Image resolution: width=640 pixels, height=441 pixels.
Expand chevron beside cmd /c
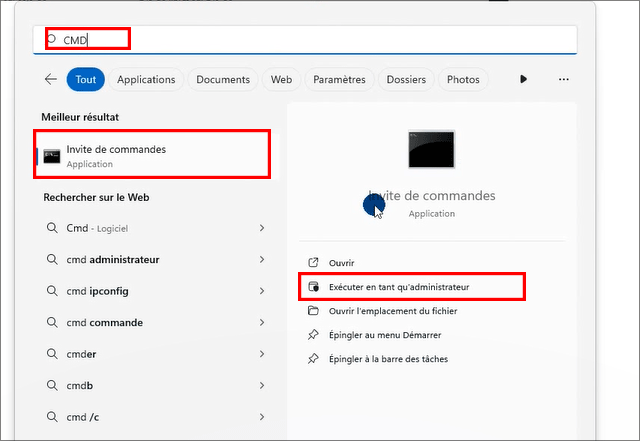(262, 416)
